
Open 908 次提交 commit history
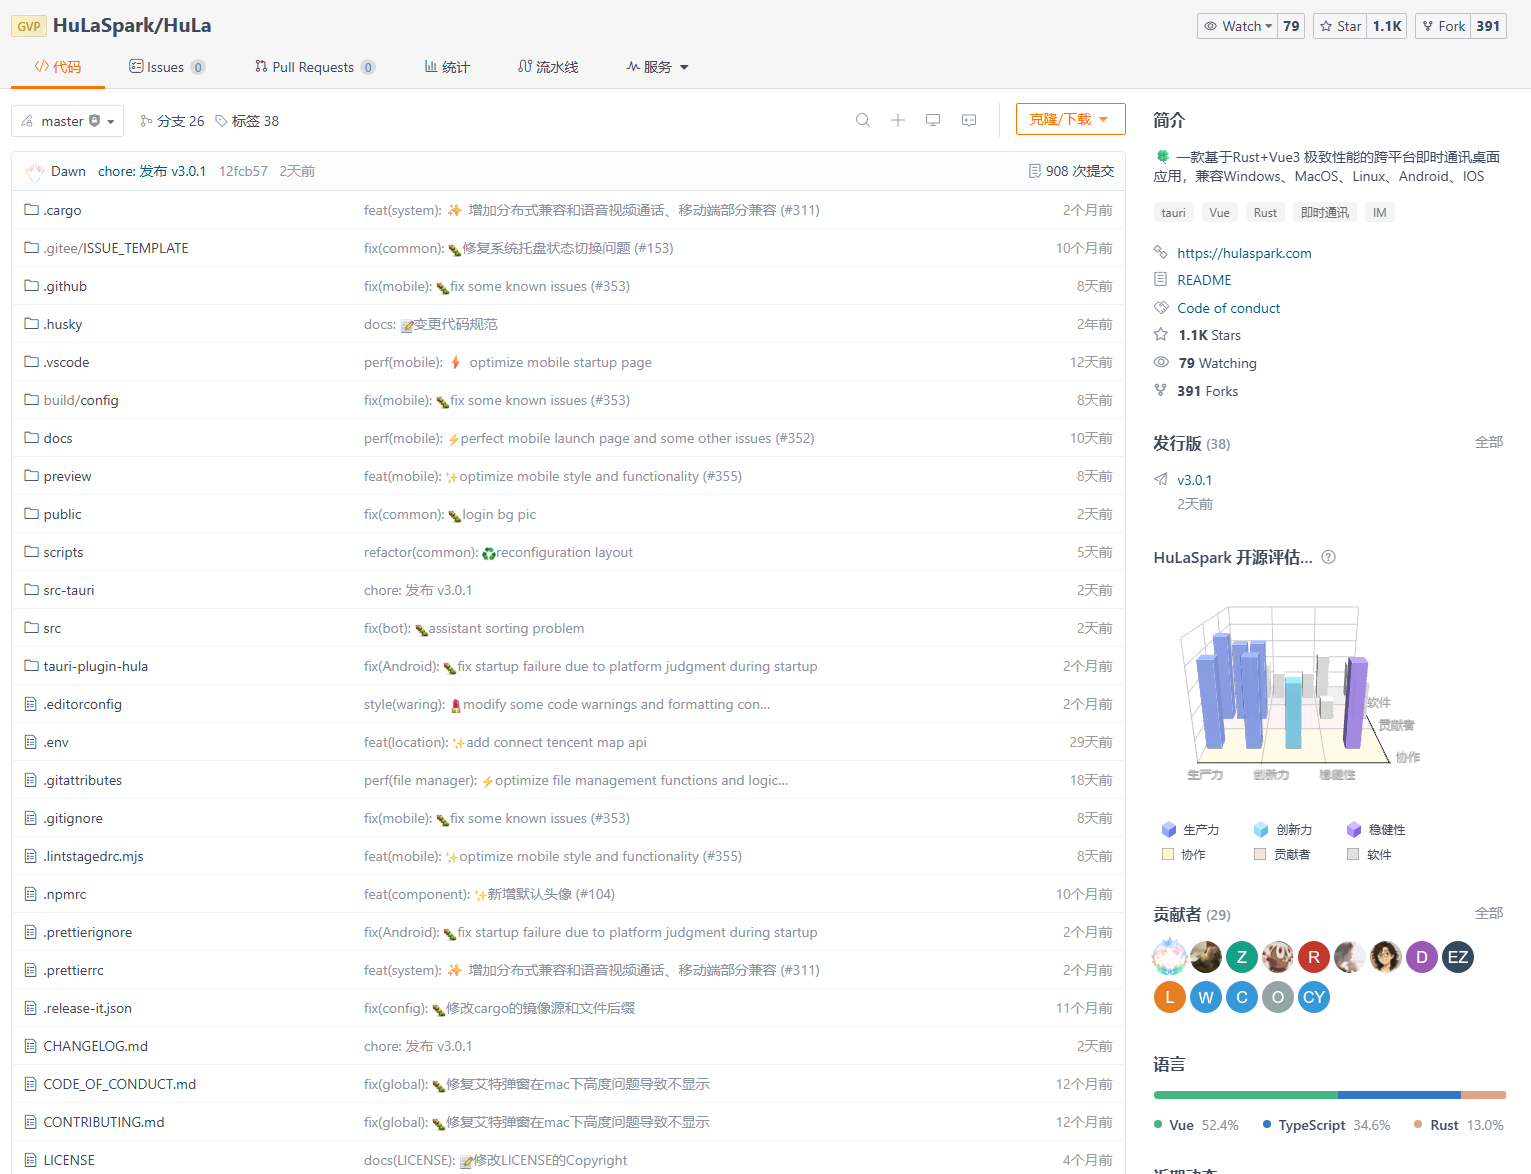[x=1071, y=171]
